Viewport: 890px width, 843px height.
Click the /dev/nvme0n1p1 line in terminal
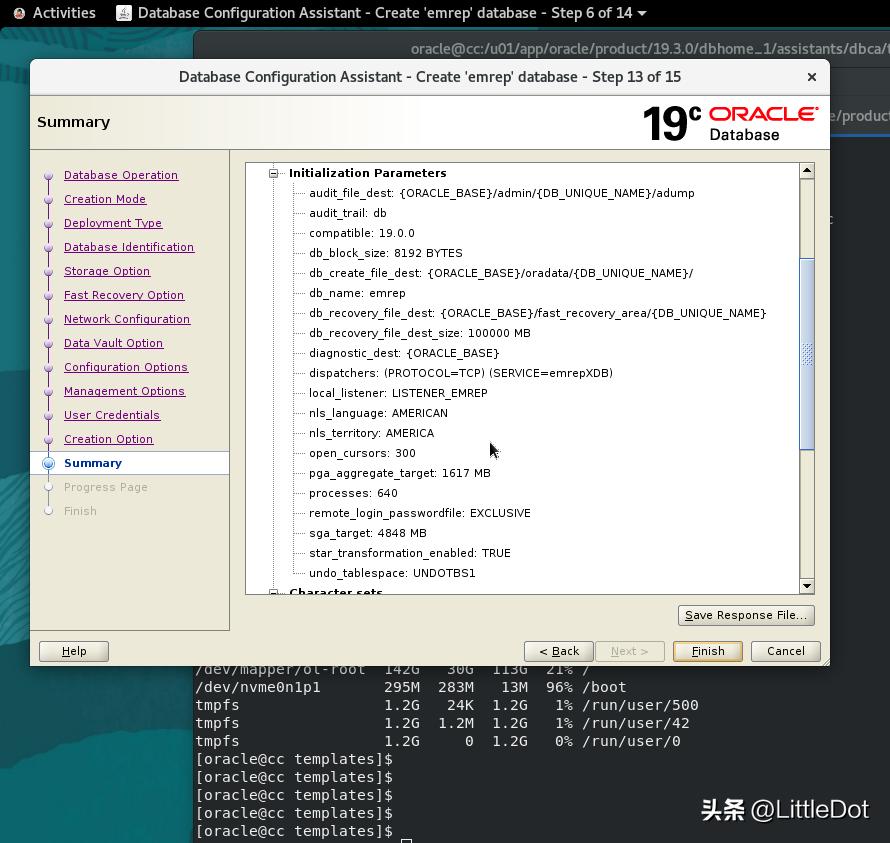[410, 687]
